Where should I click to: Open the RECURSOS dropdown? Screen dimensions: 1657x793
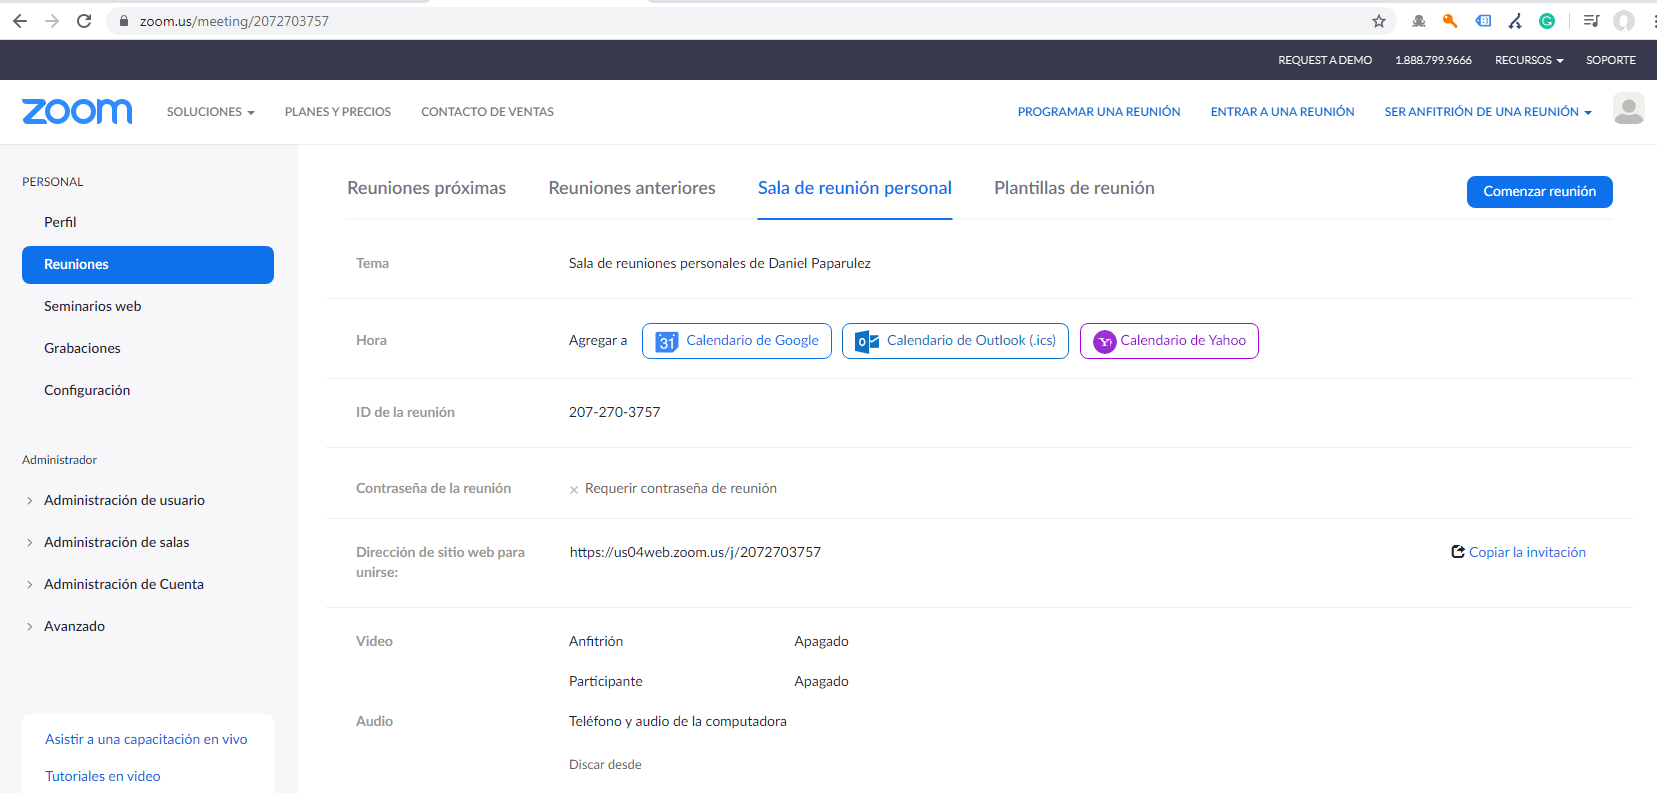tap(1529, 60)
